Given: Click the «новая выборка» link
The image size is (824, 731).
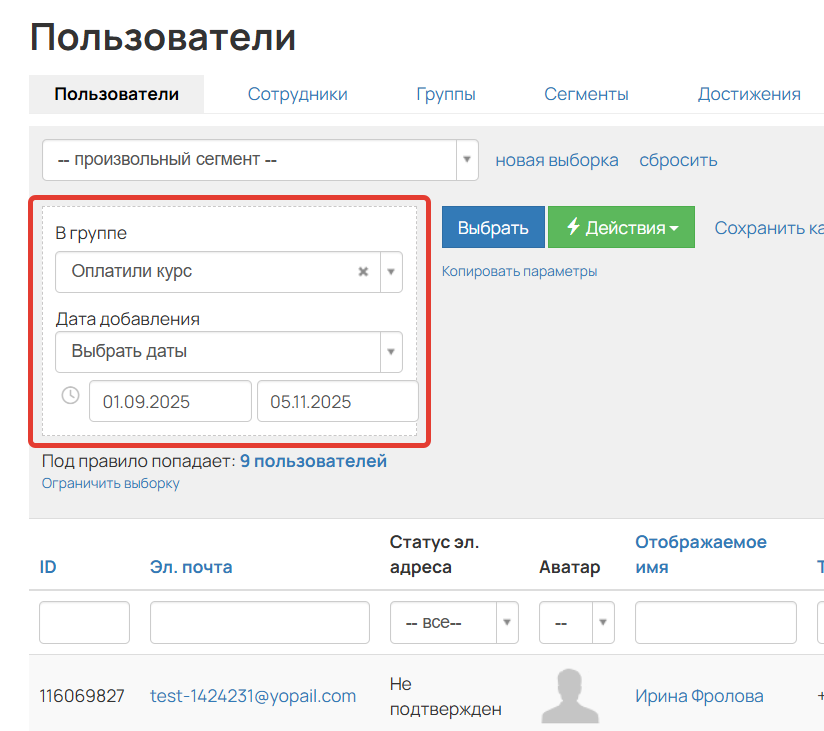Looking at the screenshot, I should click(557, 160).
